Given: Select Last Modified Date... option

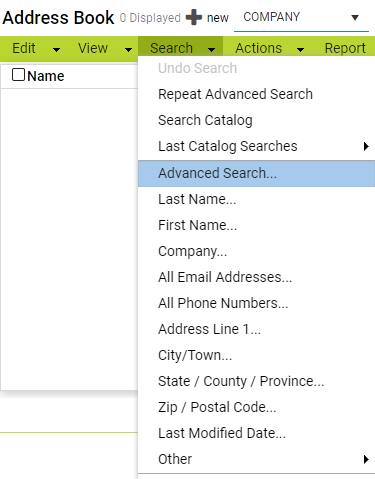Looking at the screenshot, I should (x=256, y=433).
